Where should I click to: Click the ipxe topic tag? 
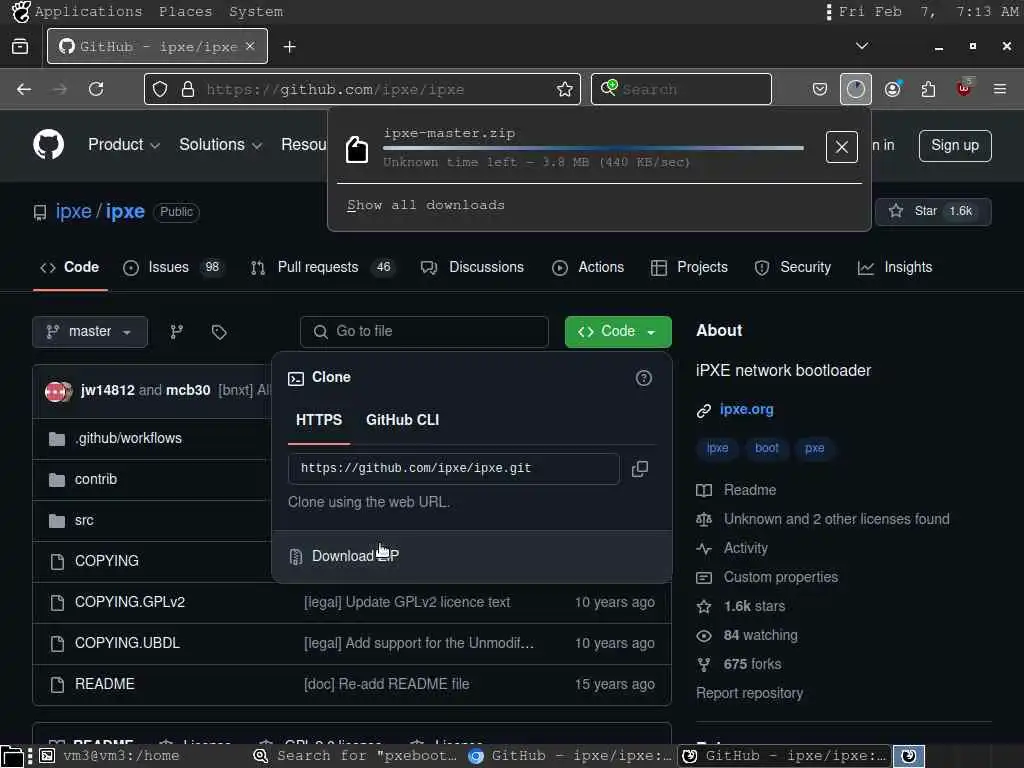[x=717, y=448]
